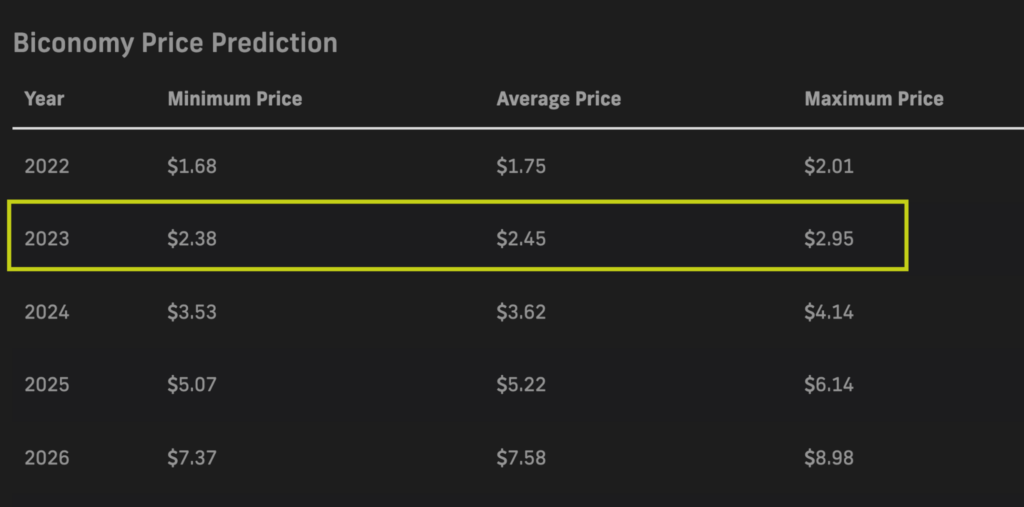Click the 2025 year cell
The image size is (1024, 507).
pyautogui.click(x=46, y=384)
